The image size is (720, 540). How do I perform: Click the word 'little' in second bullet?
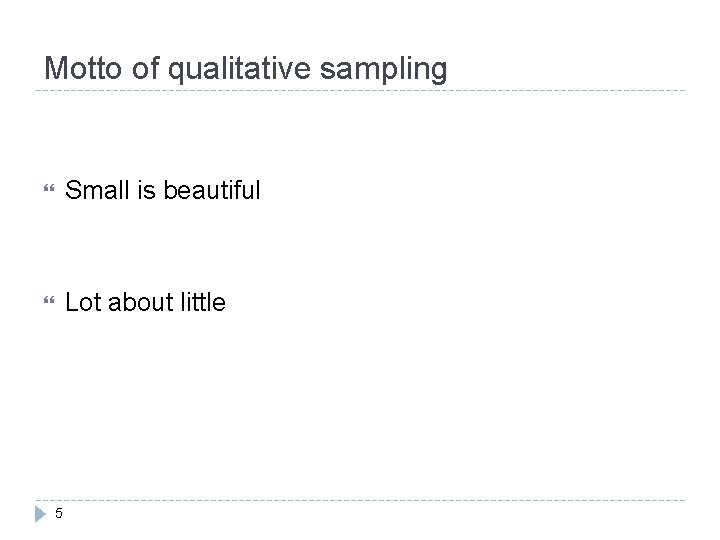199,301
